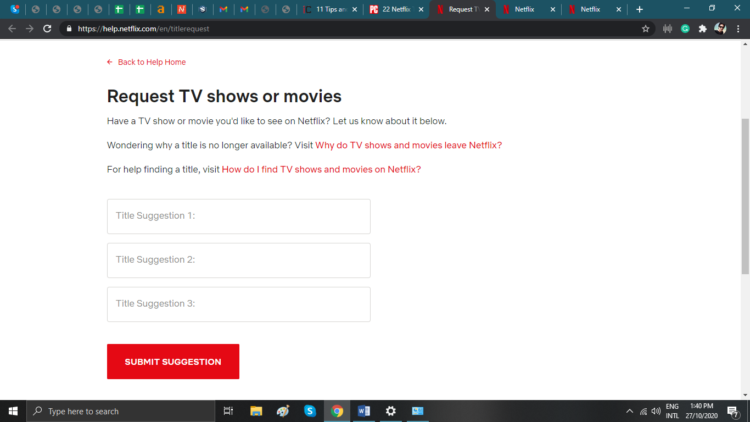This screenshot has height=422, width=750.
Task: Open the Grammarly extension
Action: (x=685, y=29)
